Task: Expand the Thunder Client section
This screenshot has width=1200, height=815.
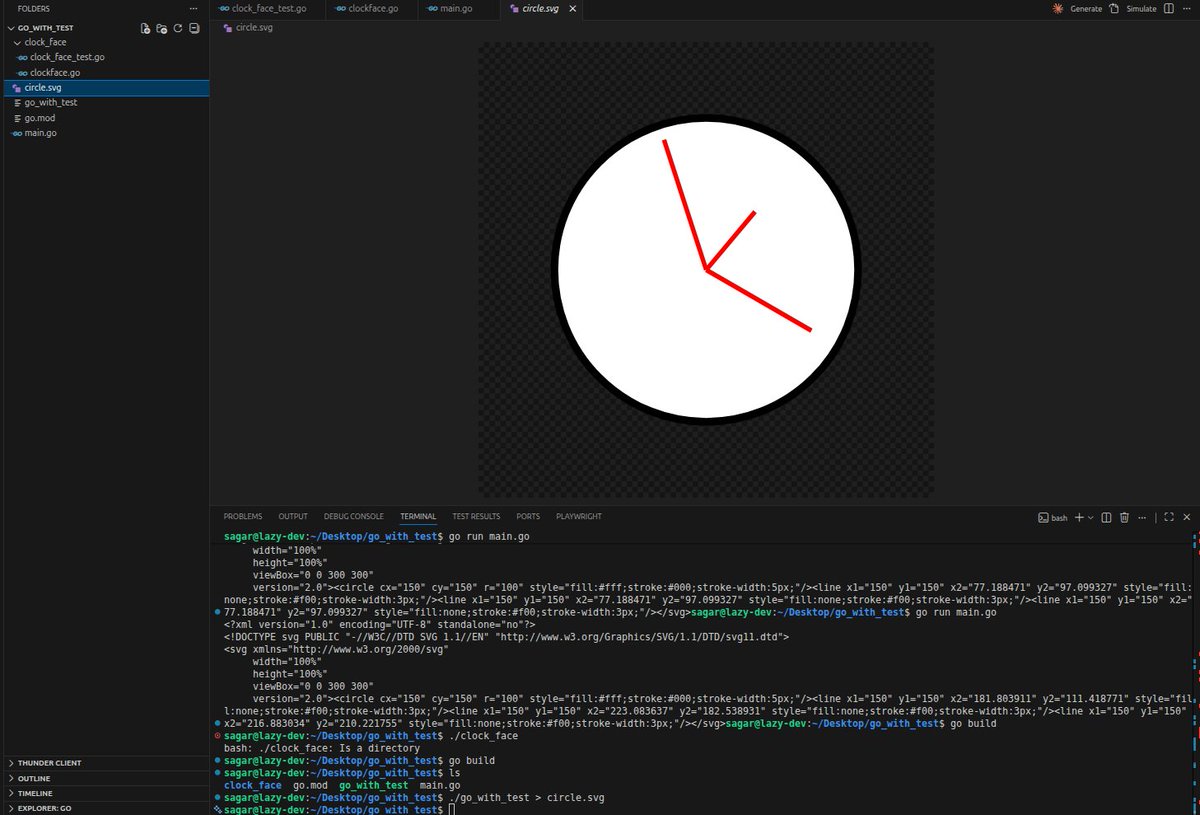Action: (105, 763)
